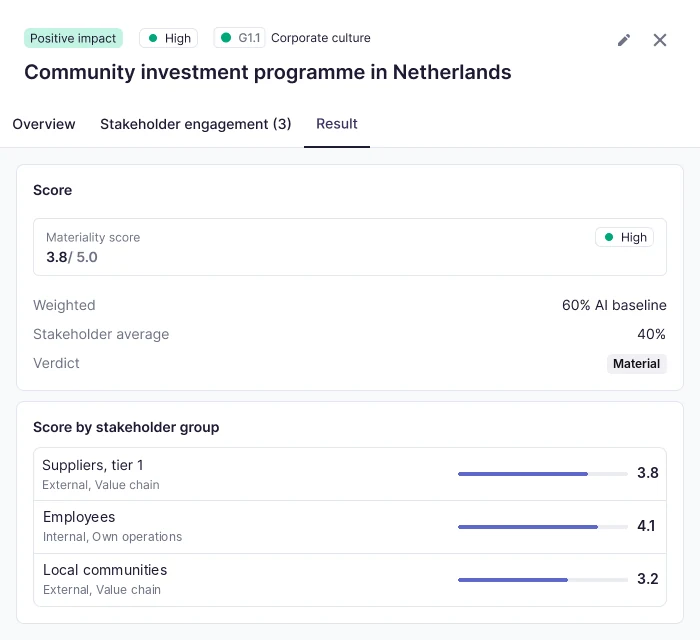The image size is (700, 640).
Task: Click the 3.8/ 5.0 score value
Action: click(x=71, y=257)
